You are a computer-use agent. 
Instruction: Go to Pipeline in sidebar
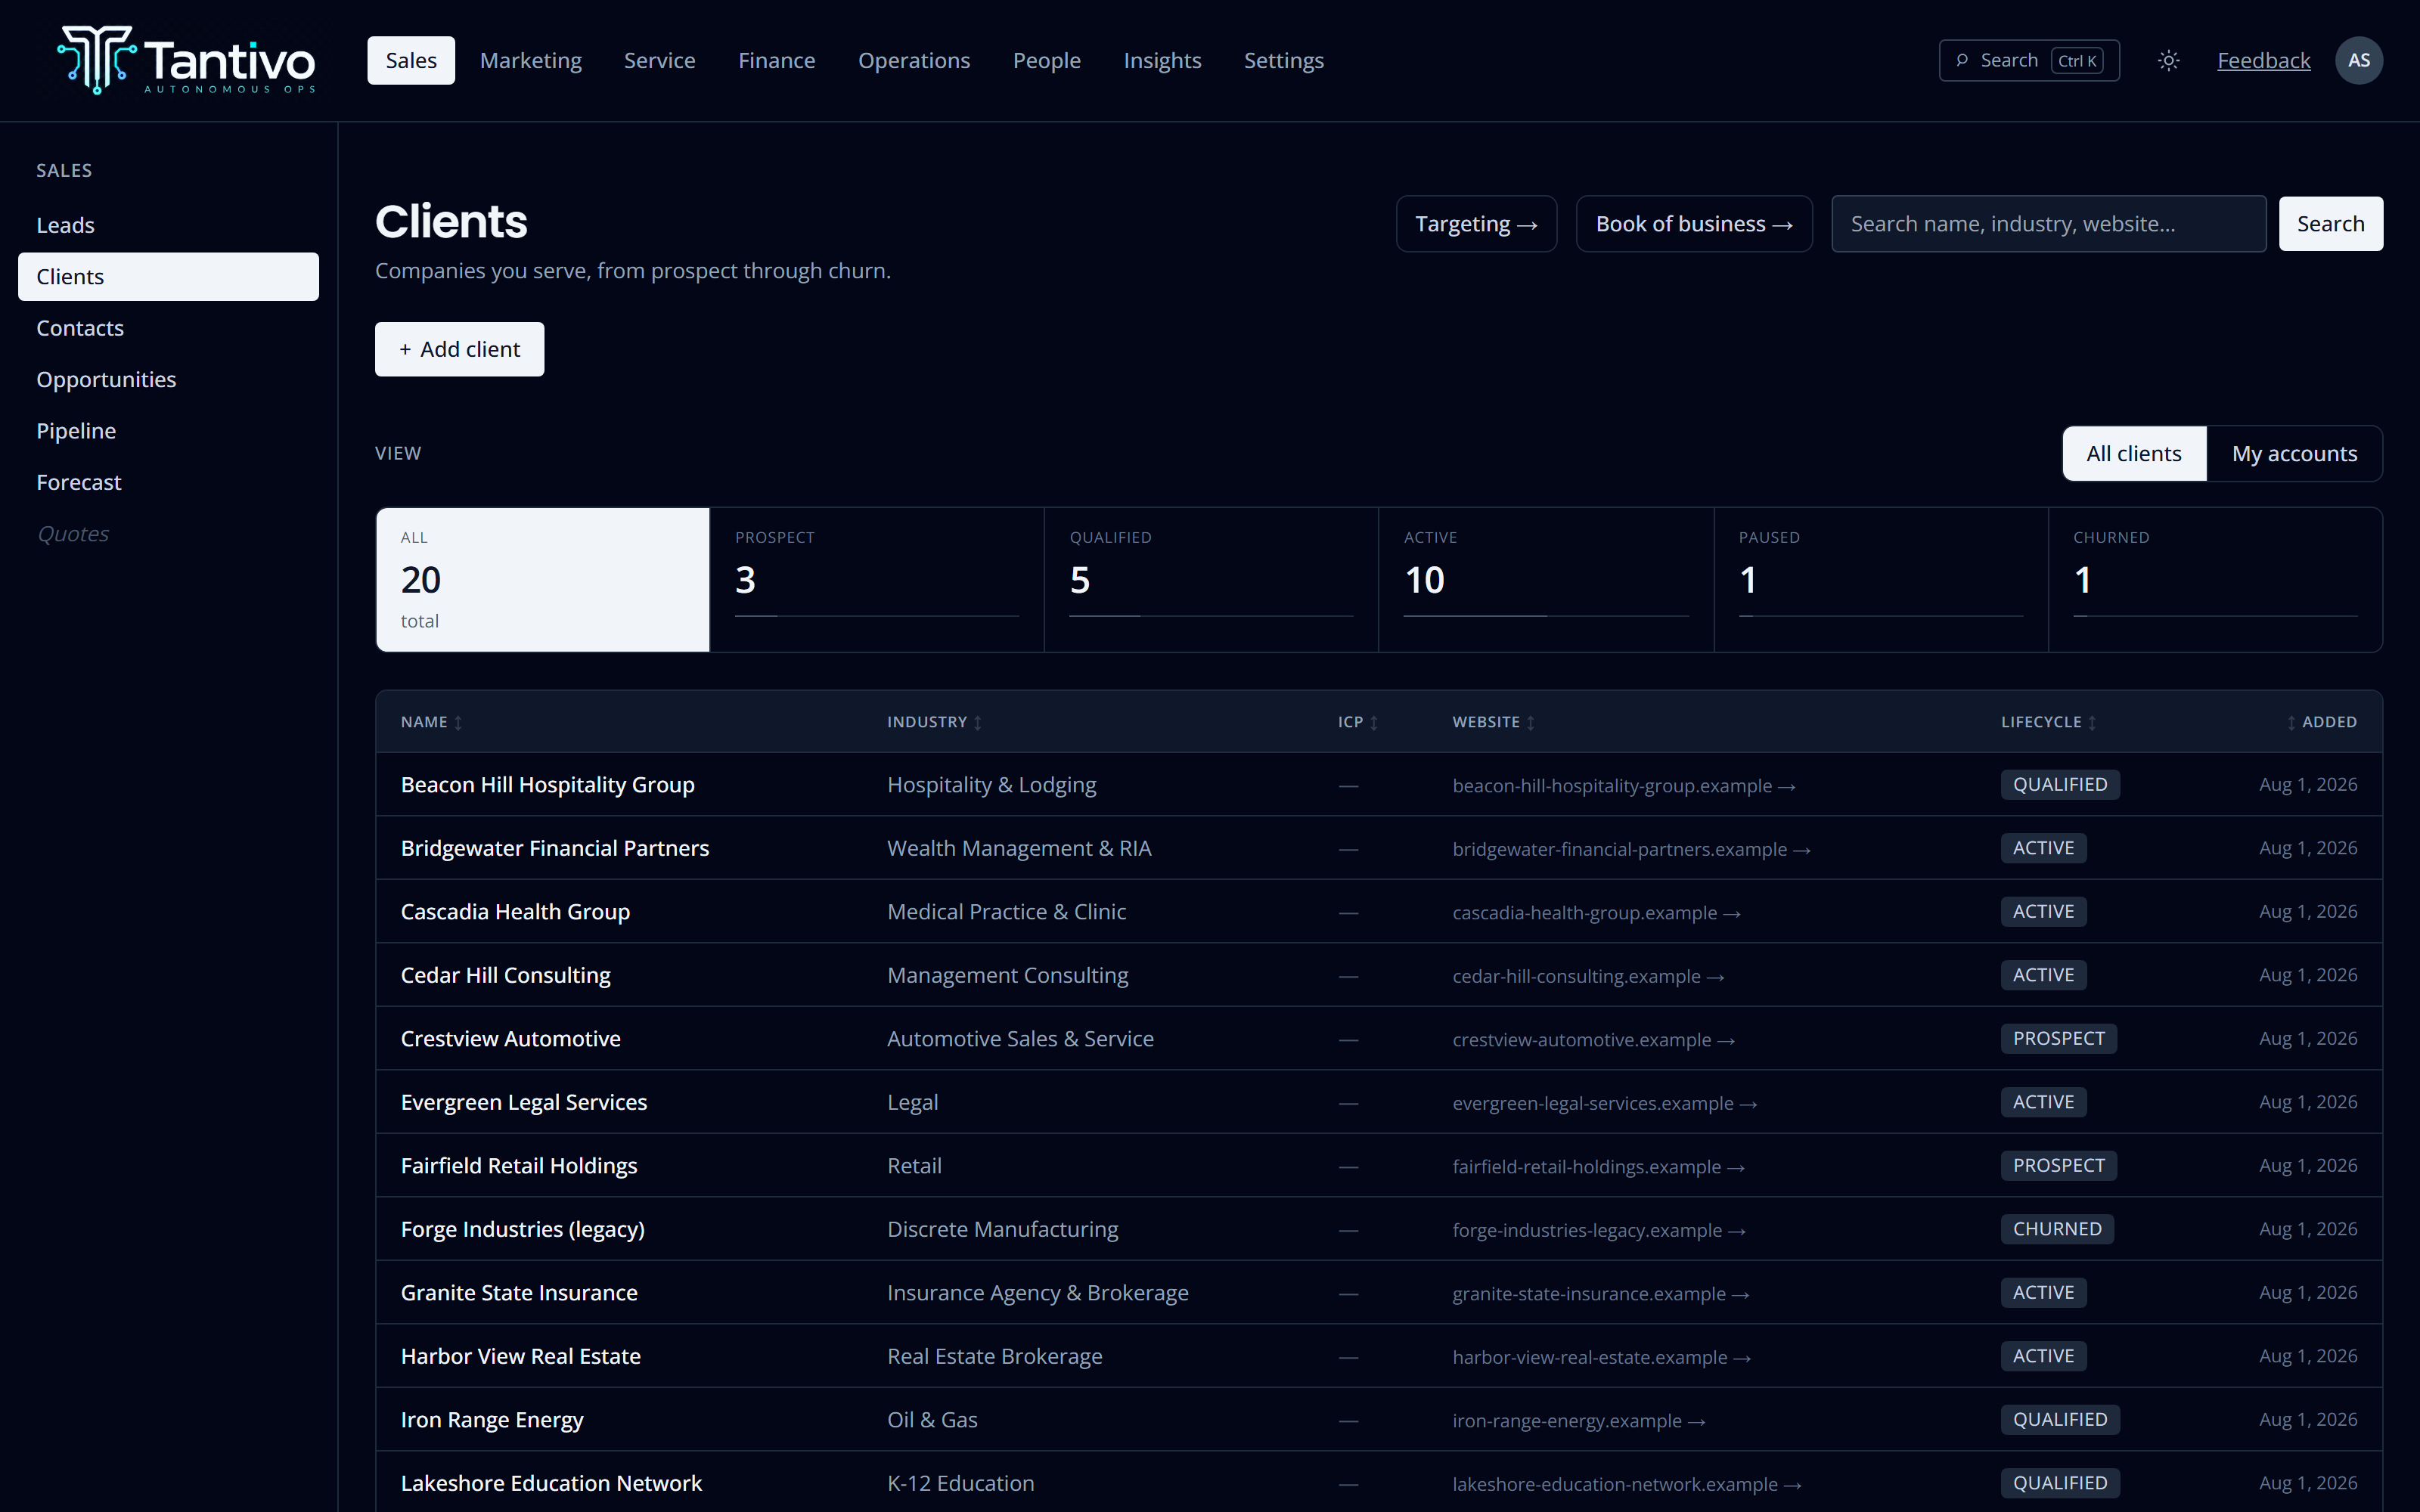(168, 431)
